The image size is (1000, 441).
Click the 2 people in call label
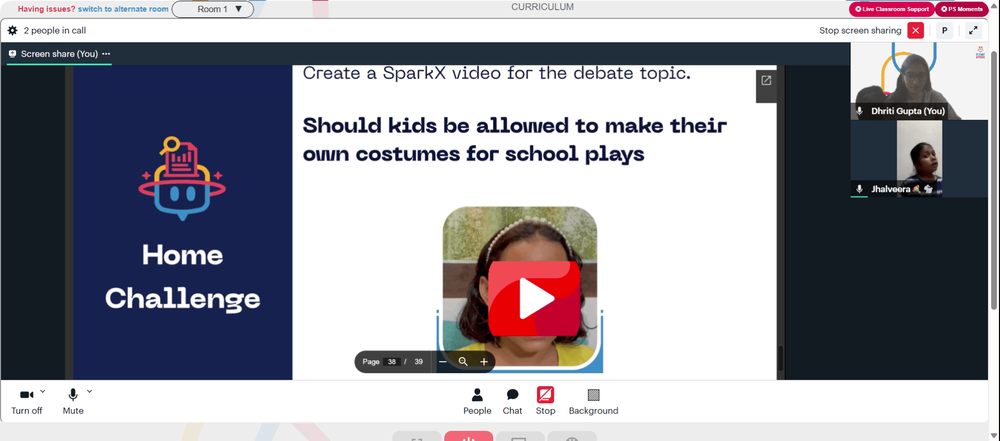55,31
